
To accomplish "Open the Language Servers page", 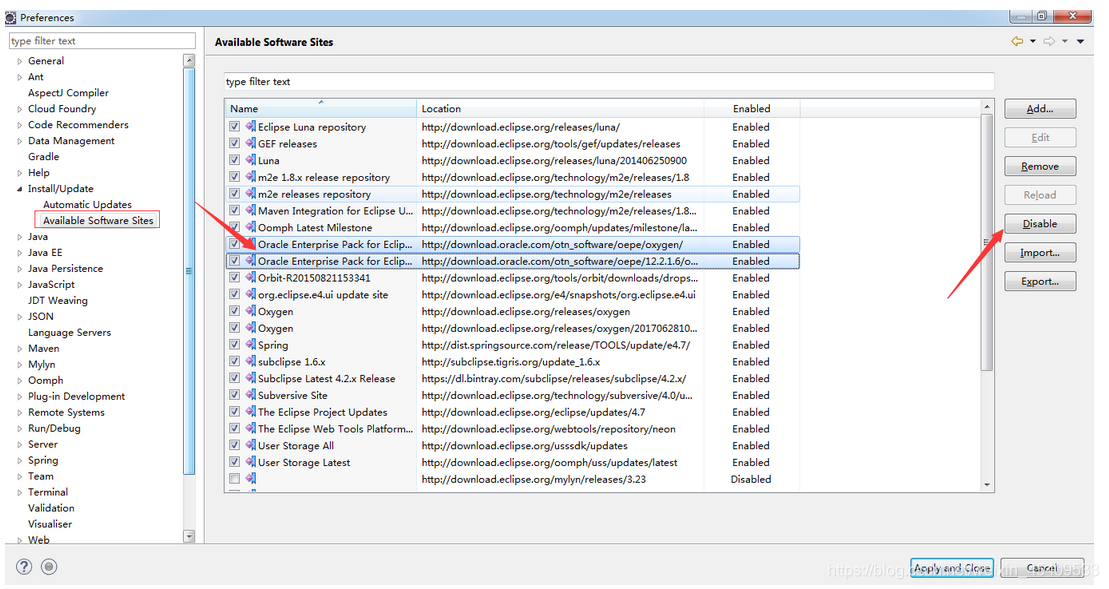I will [69, 332].
